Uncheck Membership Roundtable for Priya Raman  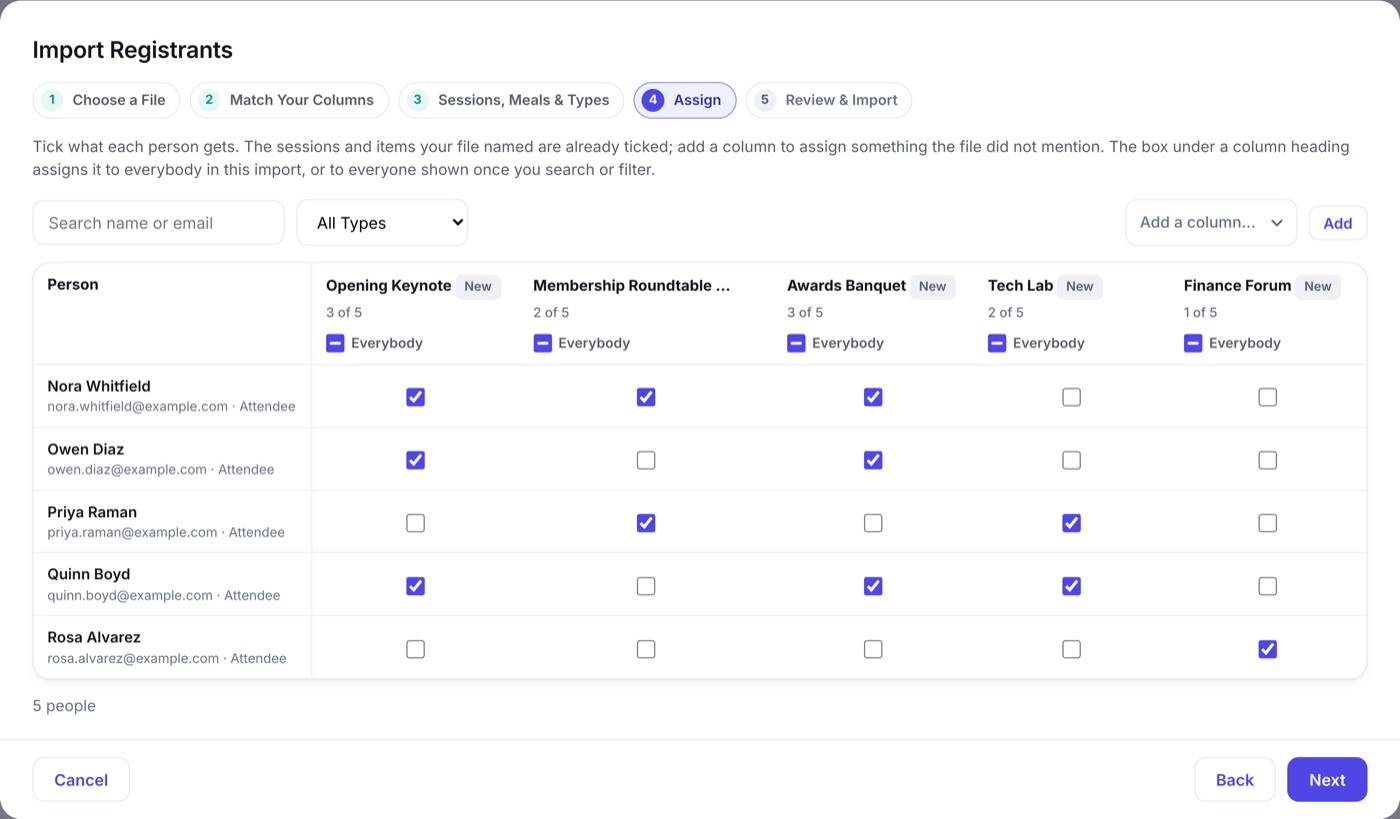(x=646, y=523)
